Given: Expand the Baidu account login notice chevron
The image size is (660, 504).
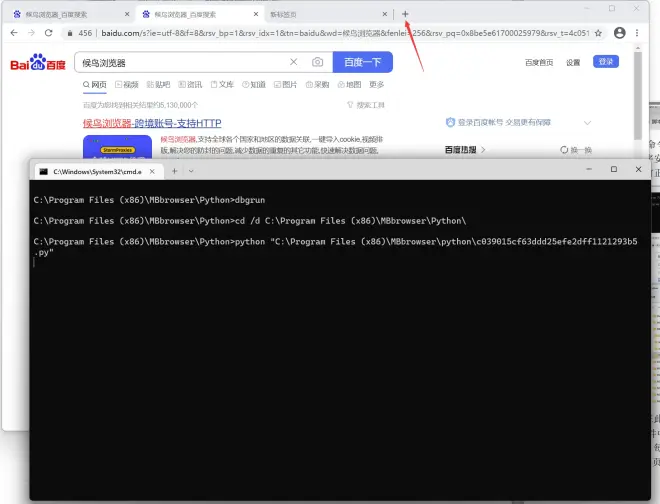Looking at the screenshot, I should point(588,123).
